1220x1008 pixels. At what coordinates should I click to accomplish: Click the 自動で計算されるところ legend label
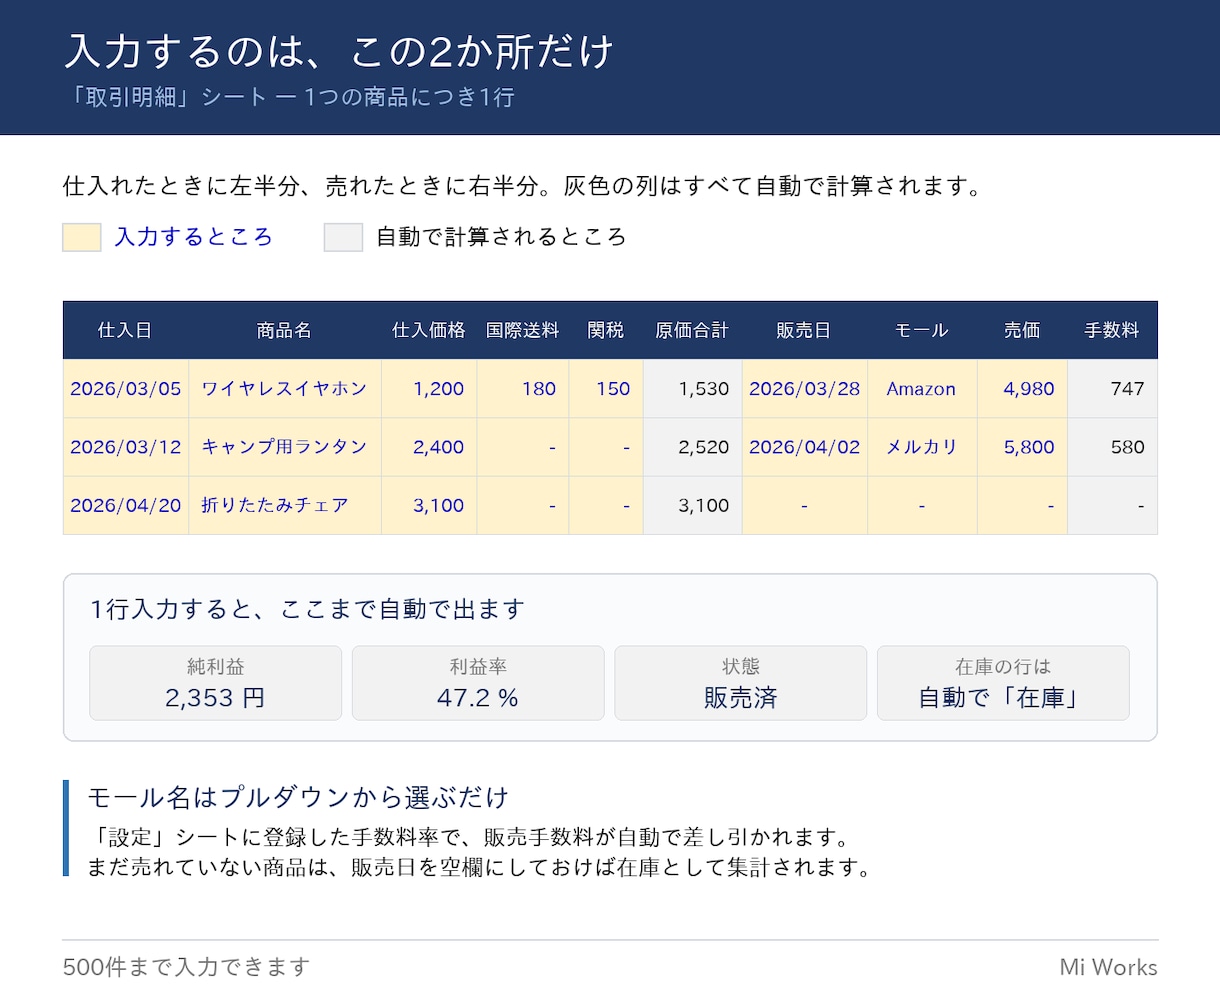click(x=501, y=237)
